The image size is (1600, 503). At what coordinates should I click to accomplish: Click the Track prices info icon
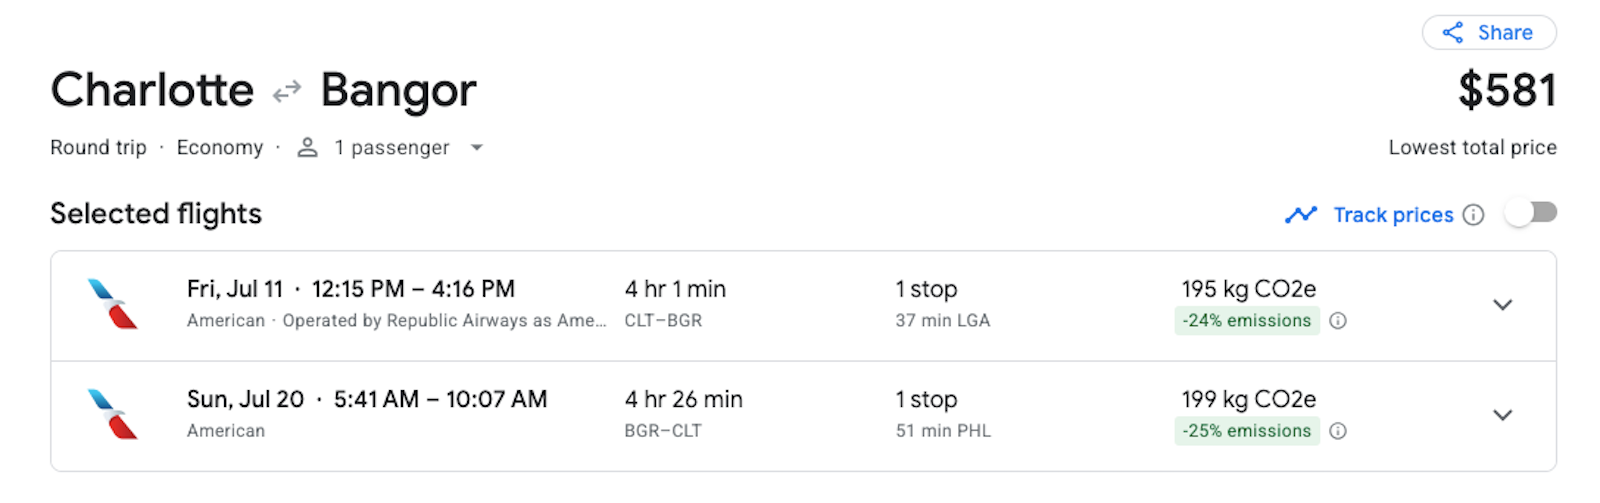tap(1473, 215)
